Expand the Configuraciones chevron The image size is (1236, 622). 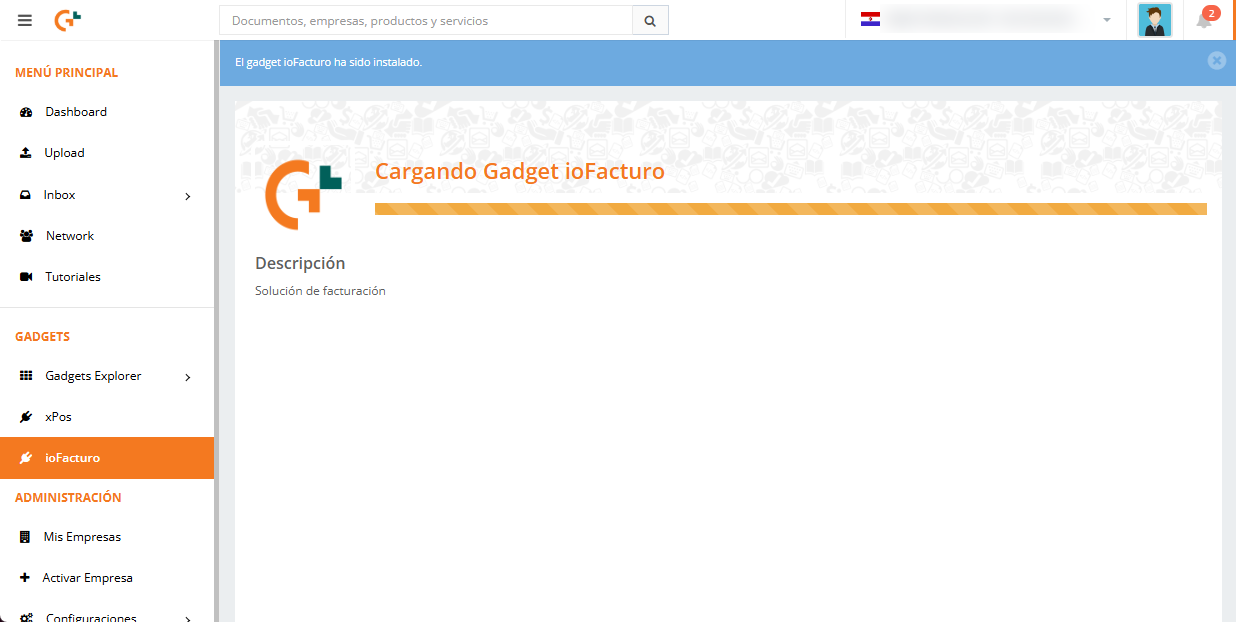coord(188,618)
